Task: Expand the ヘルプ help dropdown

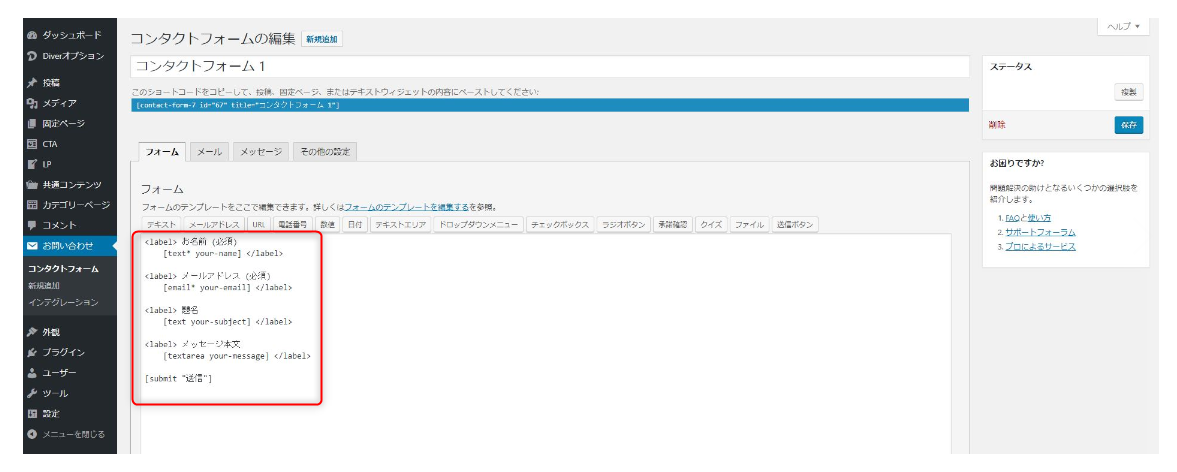Action: 1124,26
